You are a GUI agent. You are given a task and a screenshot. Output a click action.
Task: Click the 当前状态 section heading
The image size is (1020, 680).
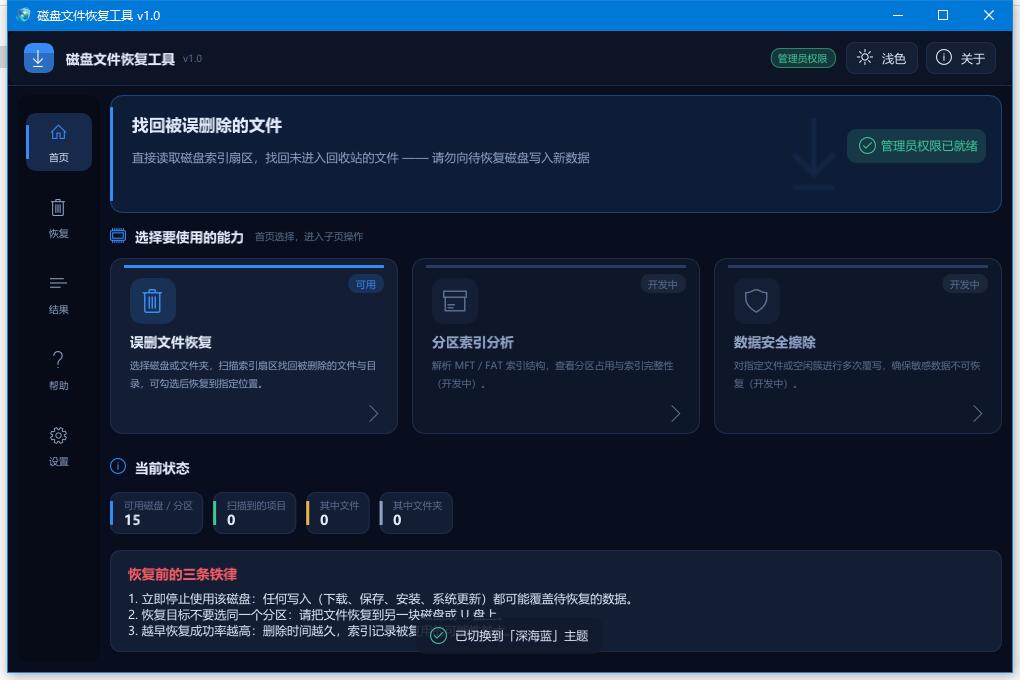[x=162, y=468]
